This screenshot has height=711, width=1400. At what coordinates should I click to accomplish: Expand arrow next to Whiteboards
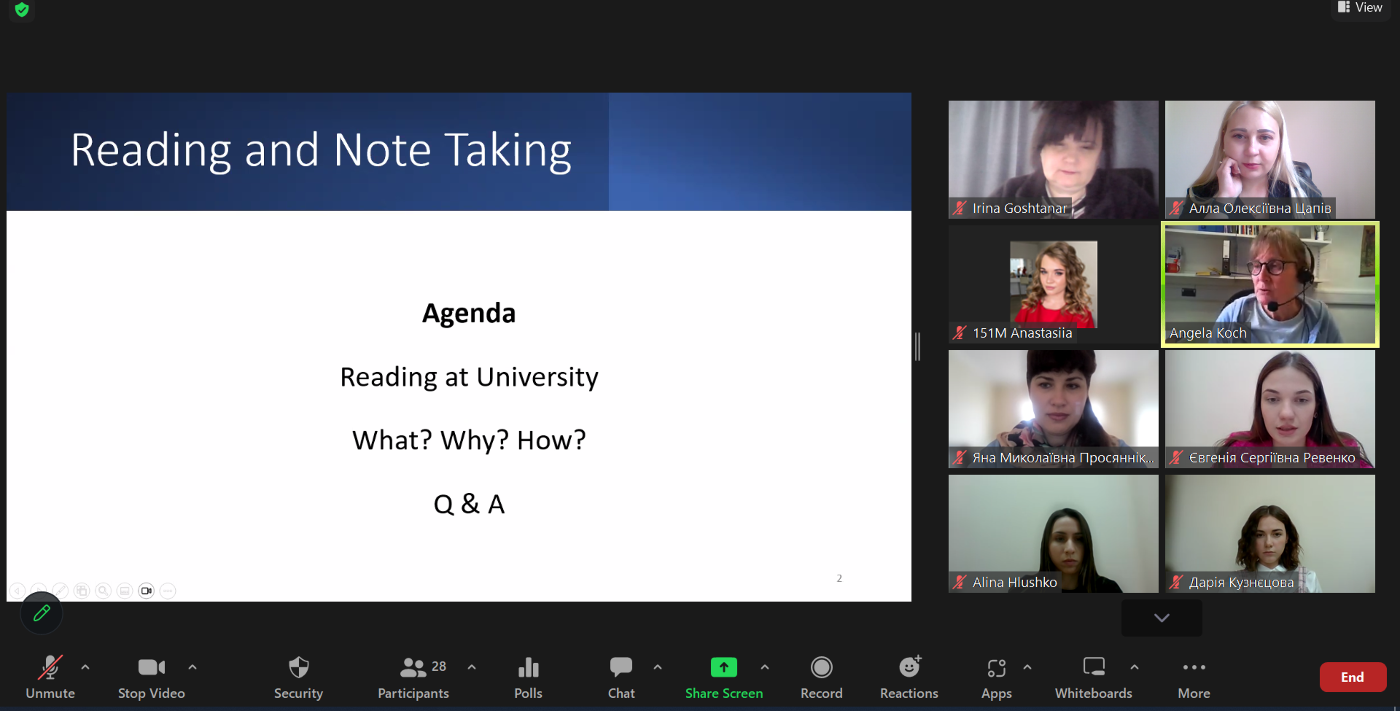1134,667
